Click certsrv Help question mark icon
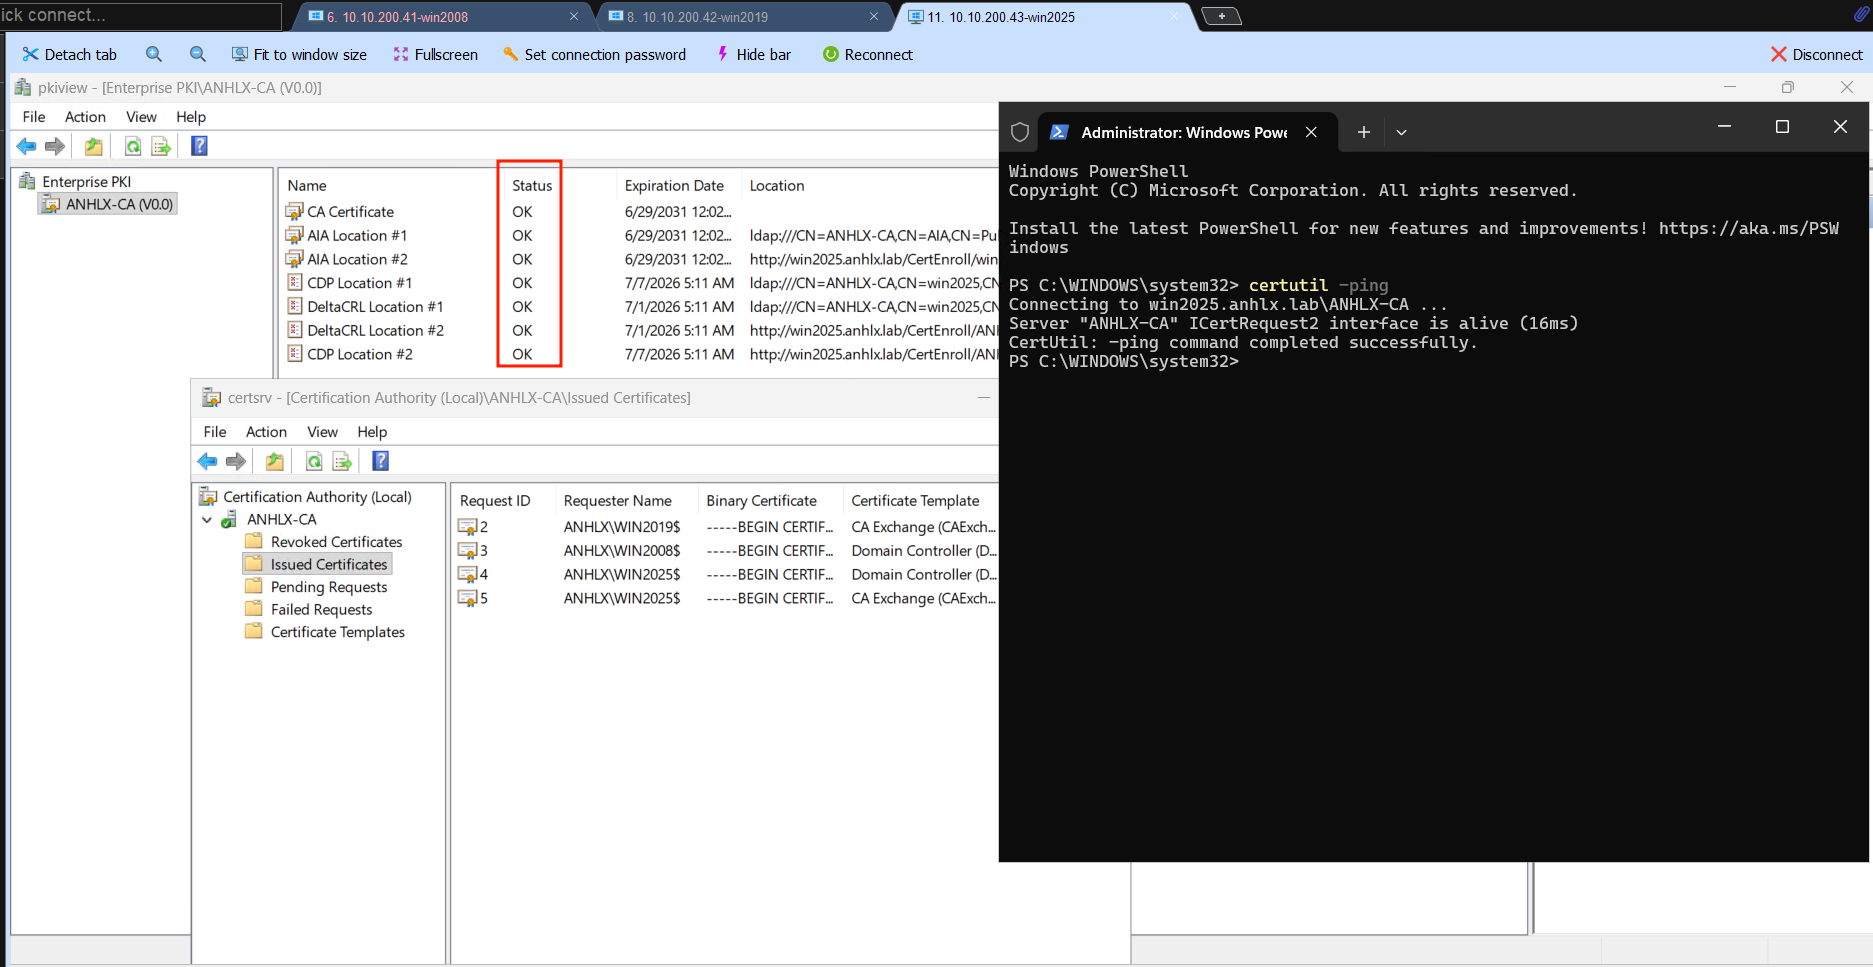The width and height of the screenshot is (1873, 967). point(380,461)
